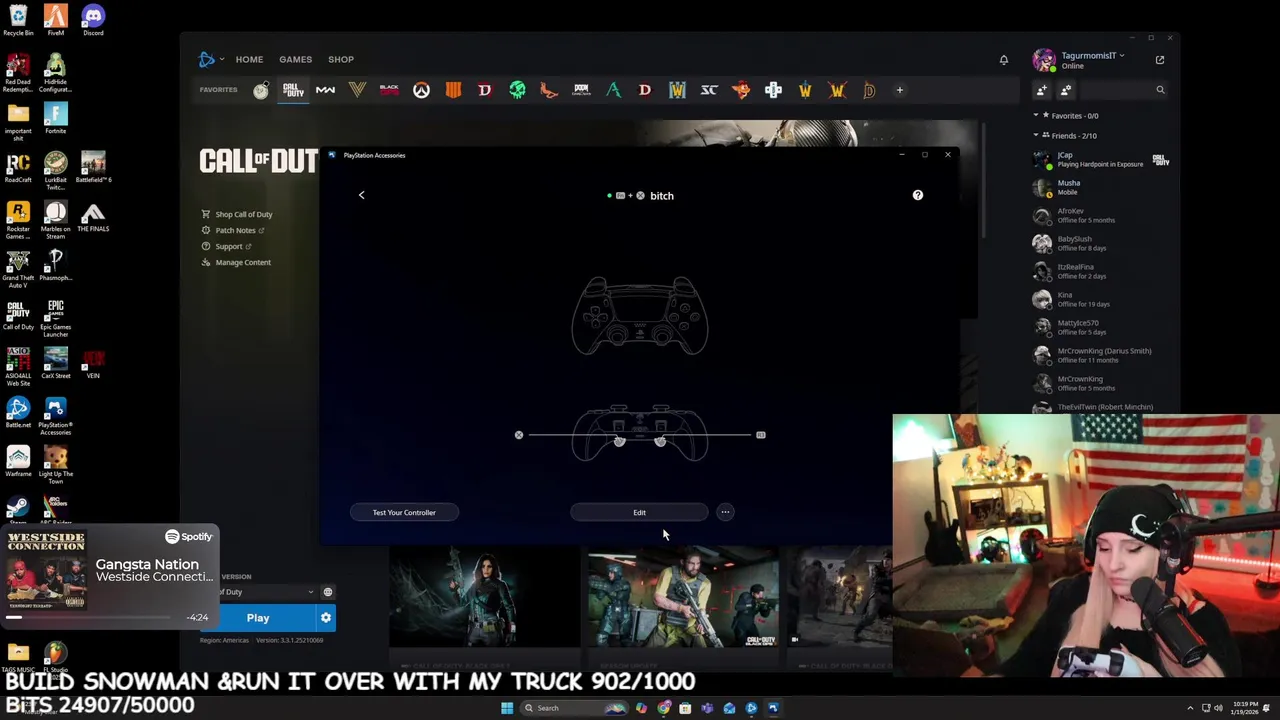Select the Call of Duty game tab
1280x720 pixels.
click(293, 90)
